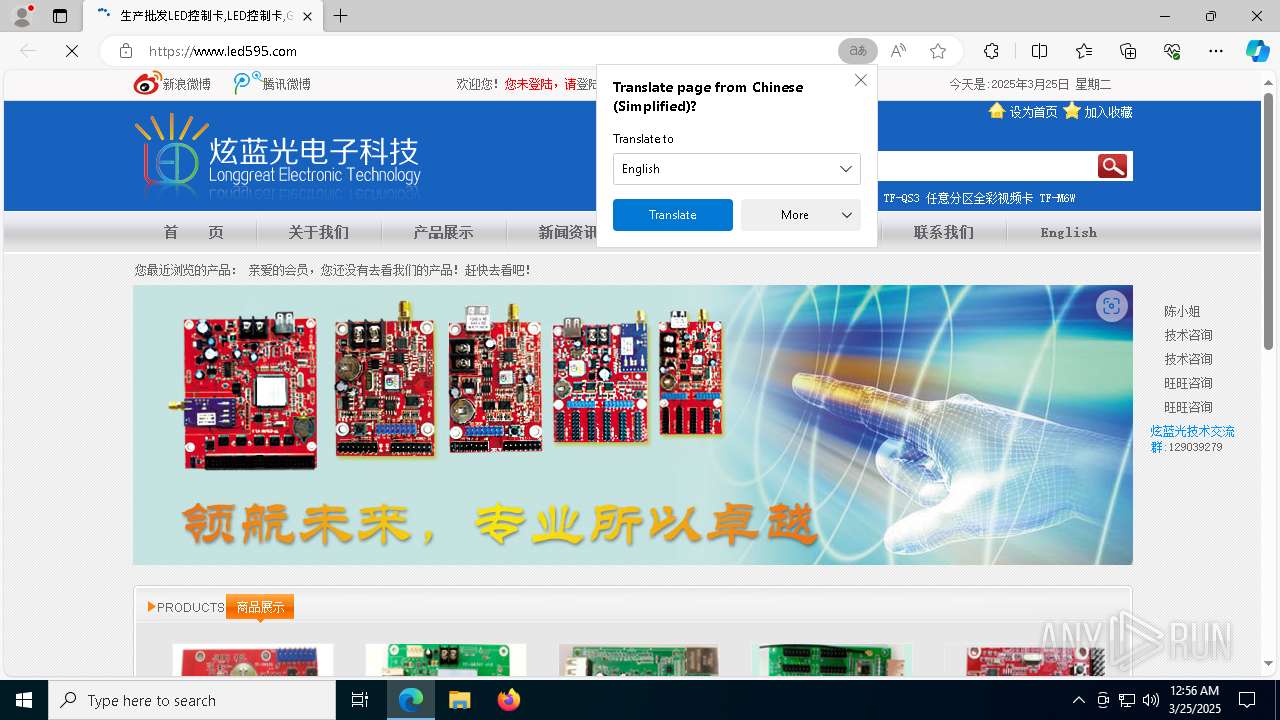Open Windows Start menu

pos(24,700)
